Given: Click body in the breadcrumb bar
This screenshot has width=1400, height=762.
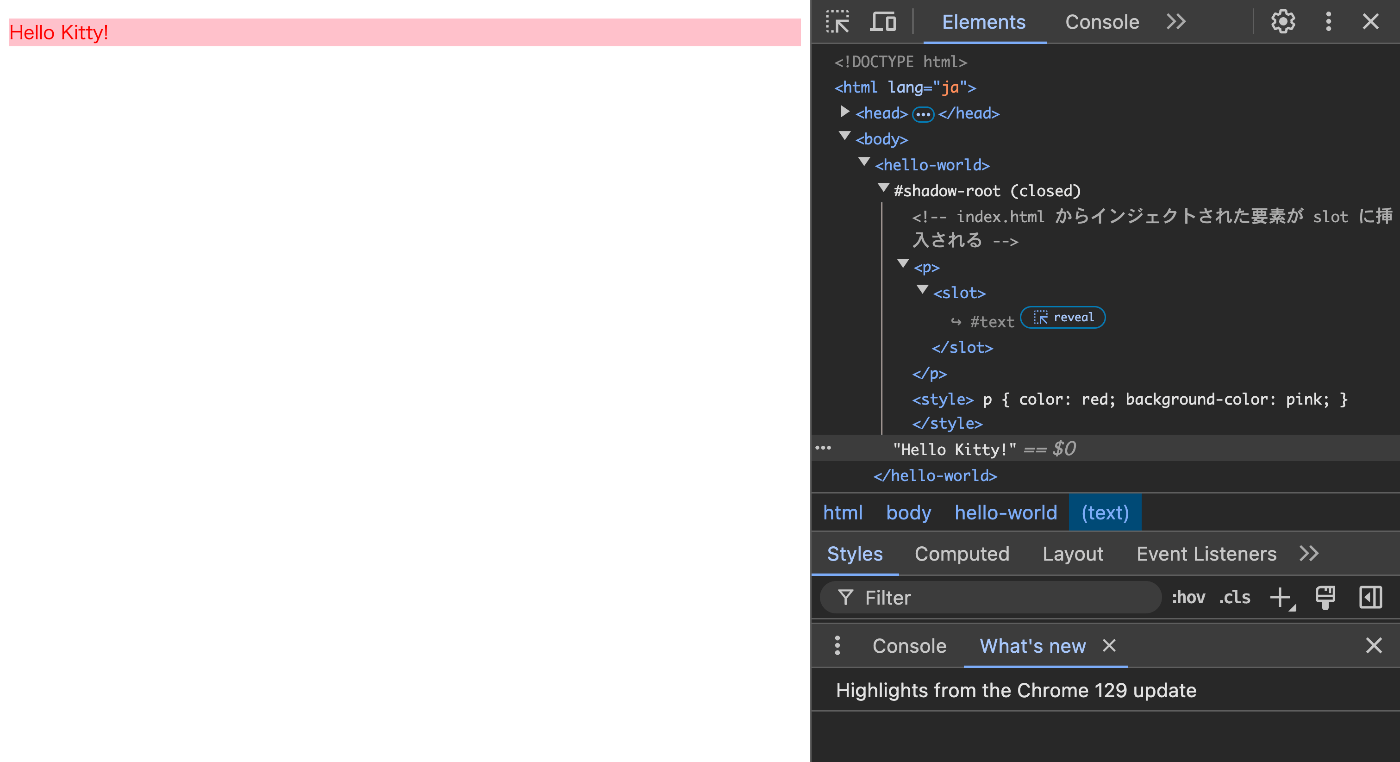Looking at the screenshot, I should [x=909, y=512].
